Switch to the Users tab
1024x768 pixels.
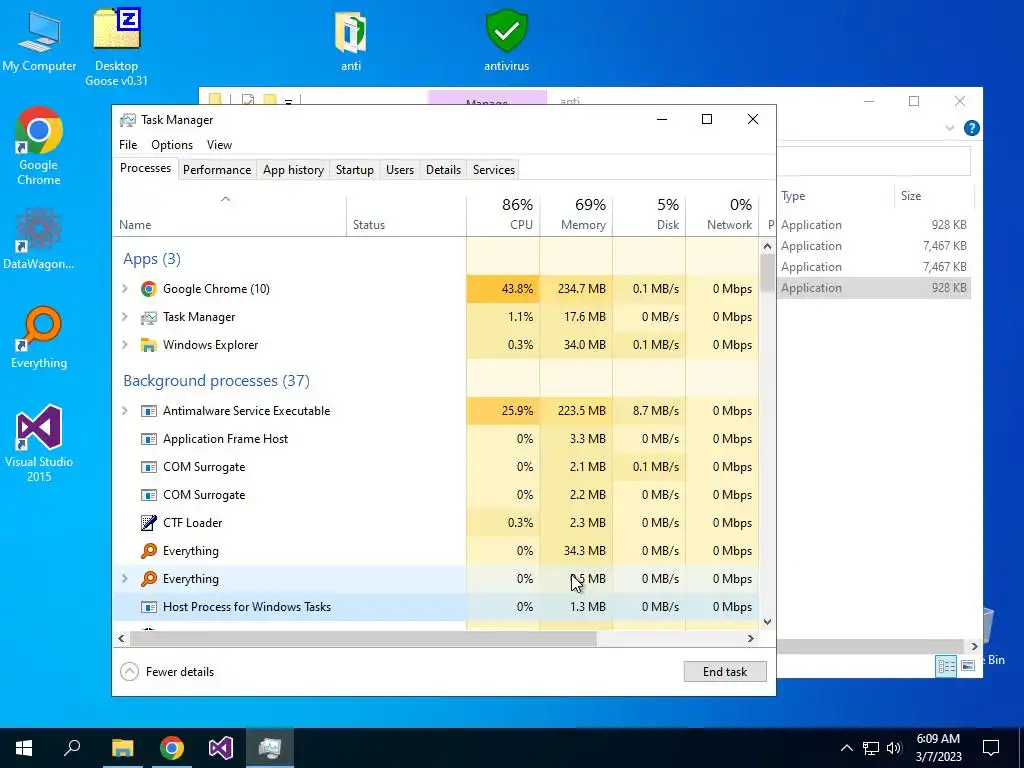point(400,170)
